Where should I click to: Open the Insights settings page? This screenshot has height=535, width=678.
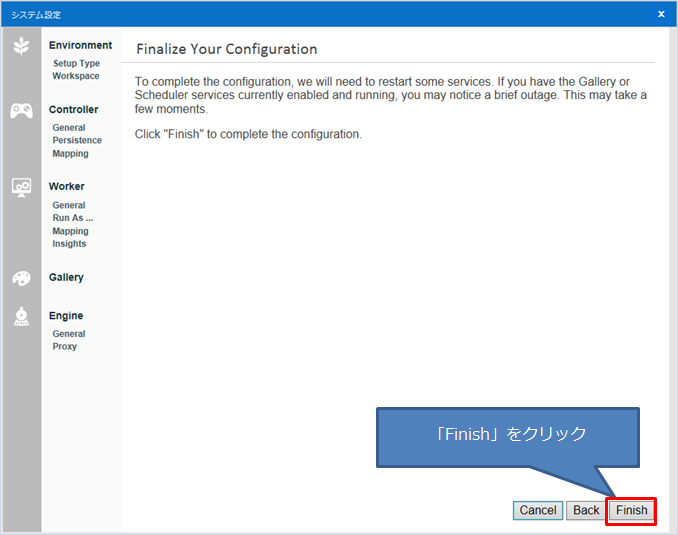click(x=69, y=243)
